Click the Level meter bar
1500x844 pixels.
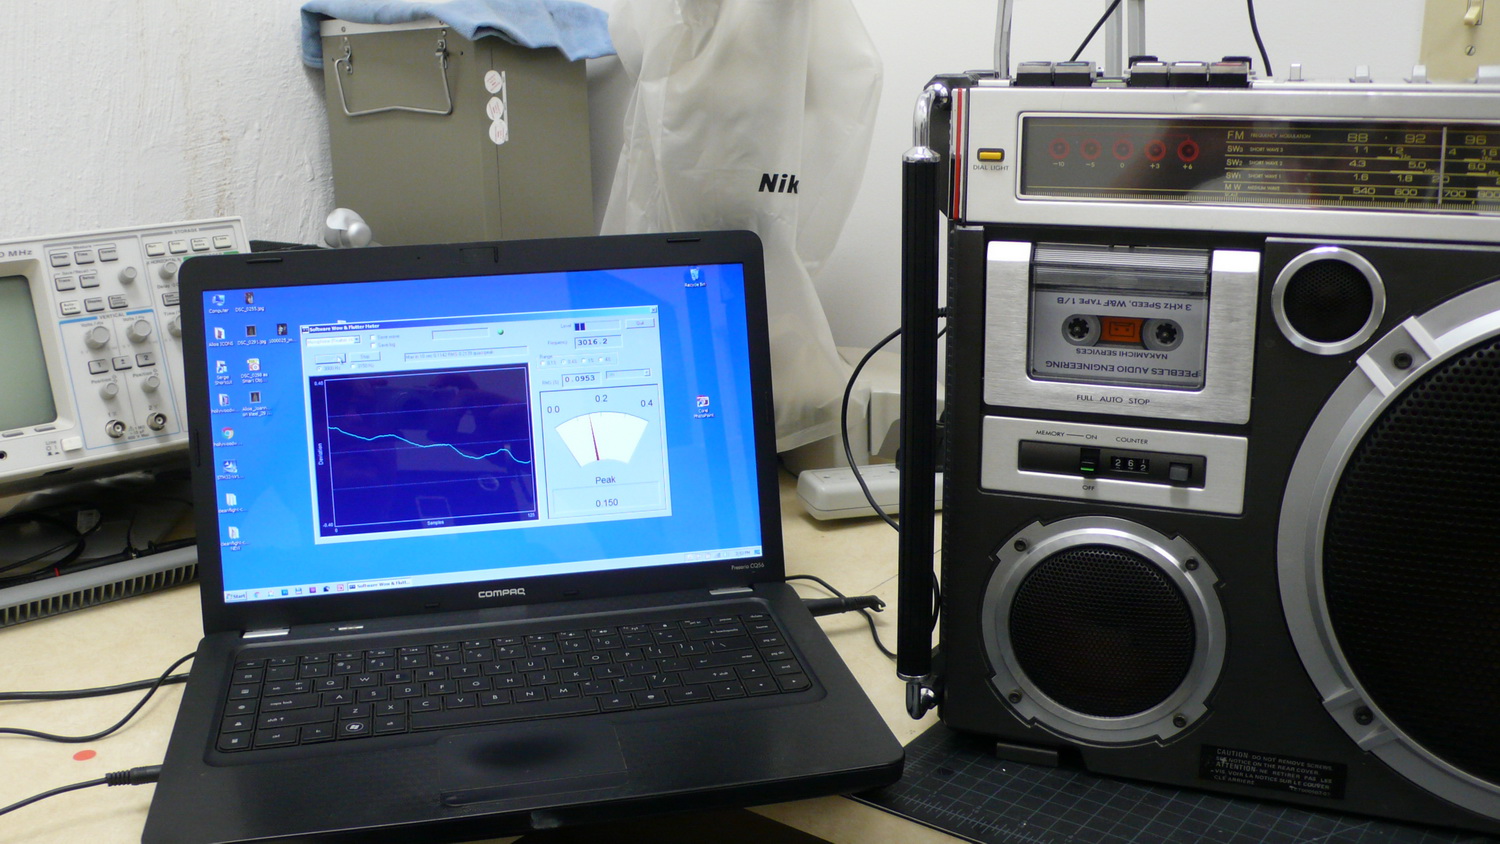596,326
